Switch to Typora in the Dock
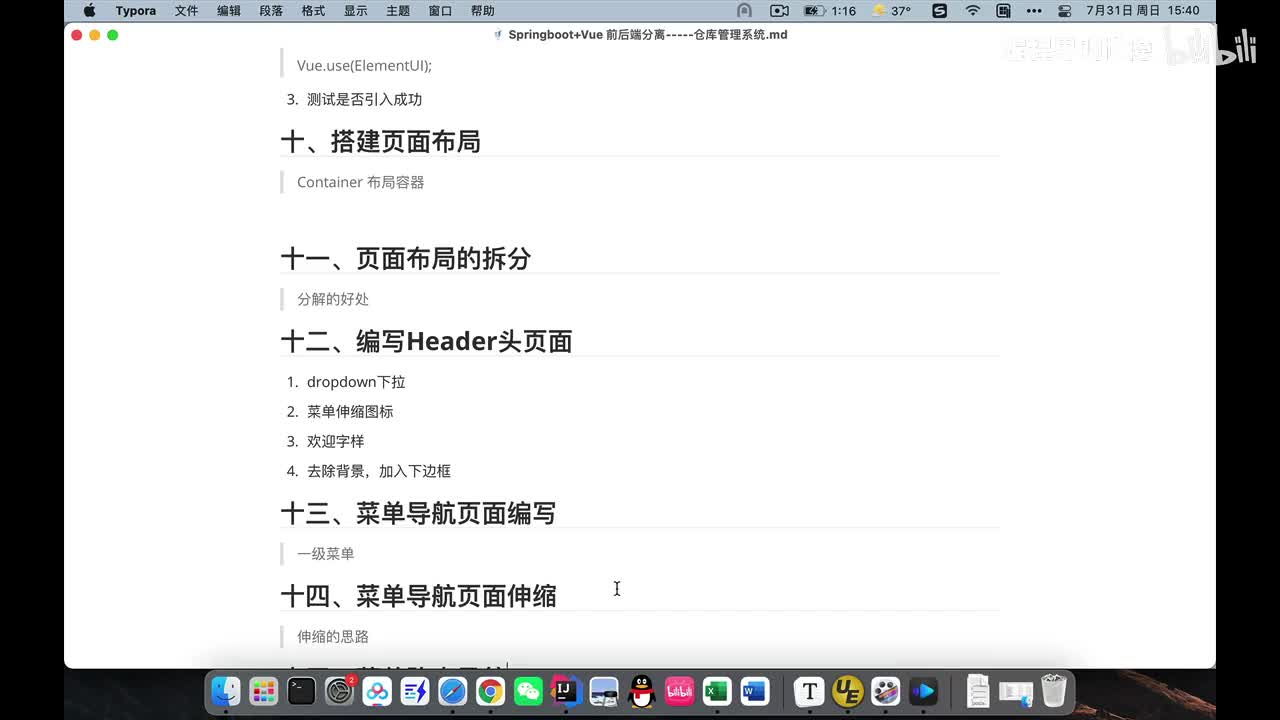Image resolution: width=1280 pixels, height=720 pixels. pyautogui.click(x=810, y=691)
